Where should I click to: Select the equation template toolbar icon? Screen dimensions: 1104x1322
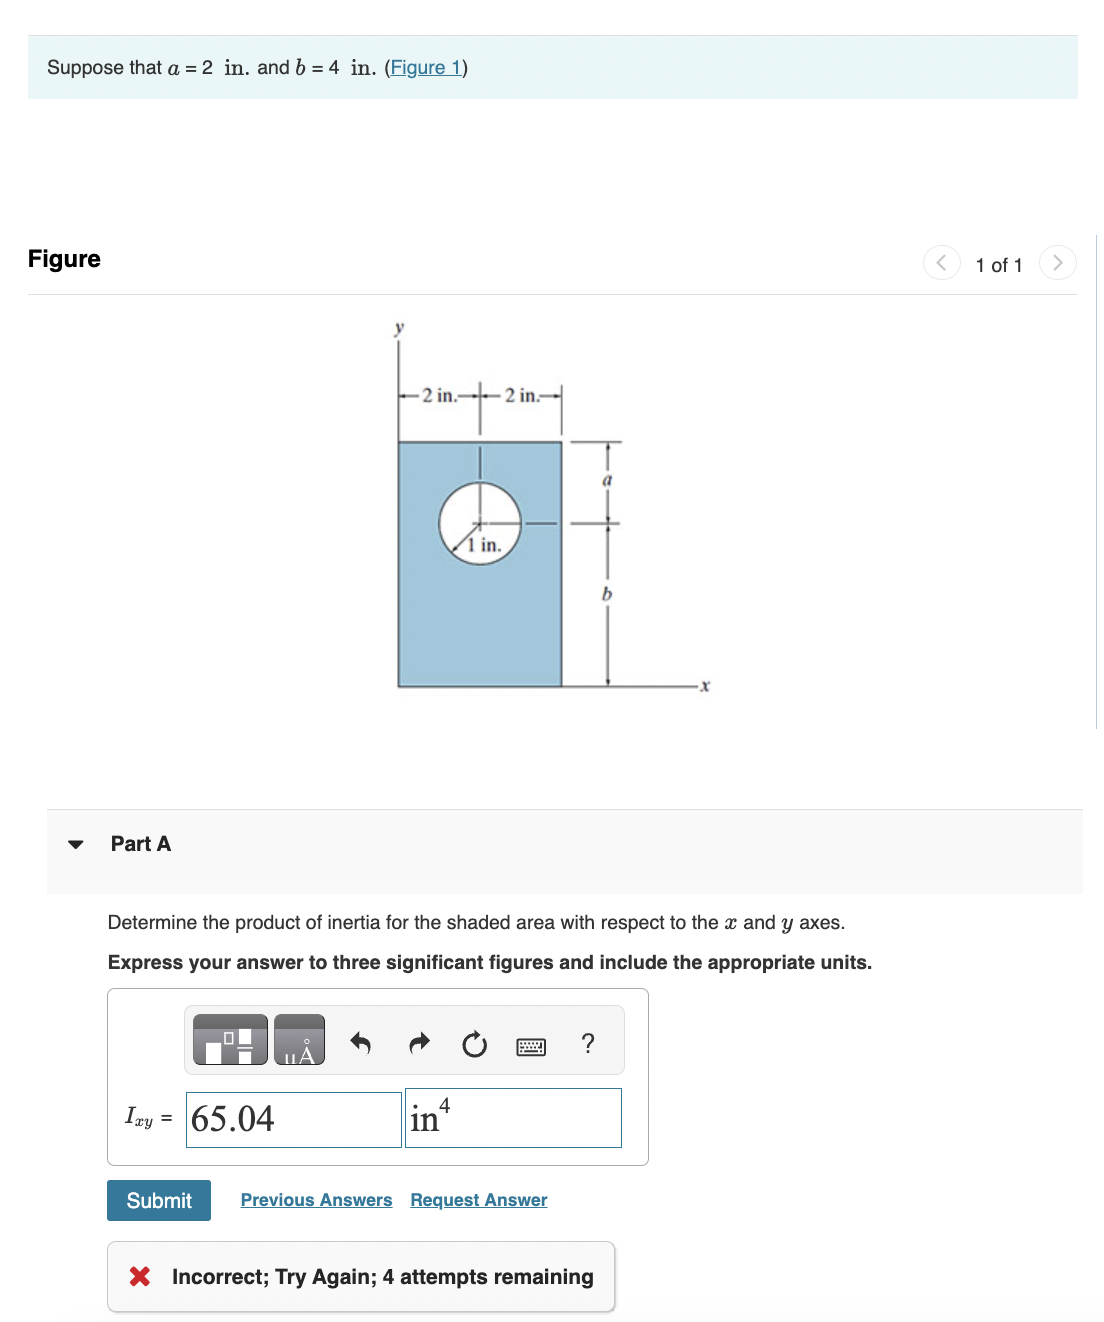pos(229,1040)
